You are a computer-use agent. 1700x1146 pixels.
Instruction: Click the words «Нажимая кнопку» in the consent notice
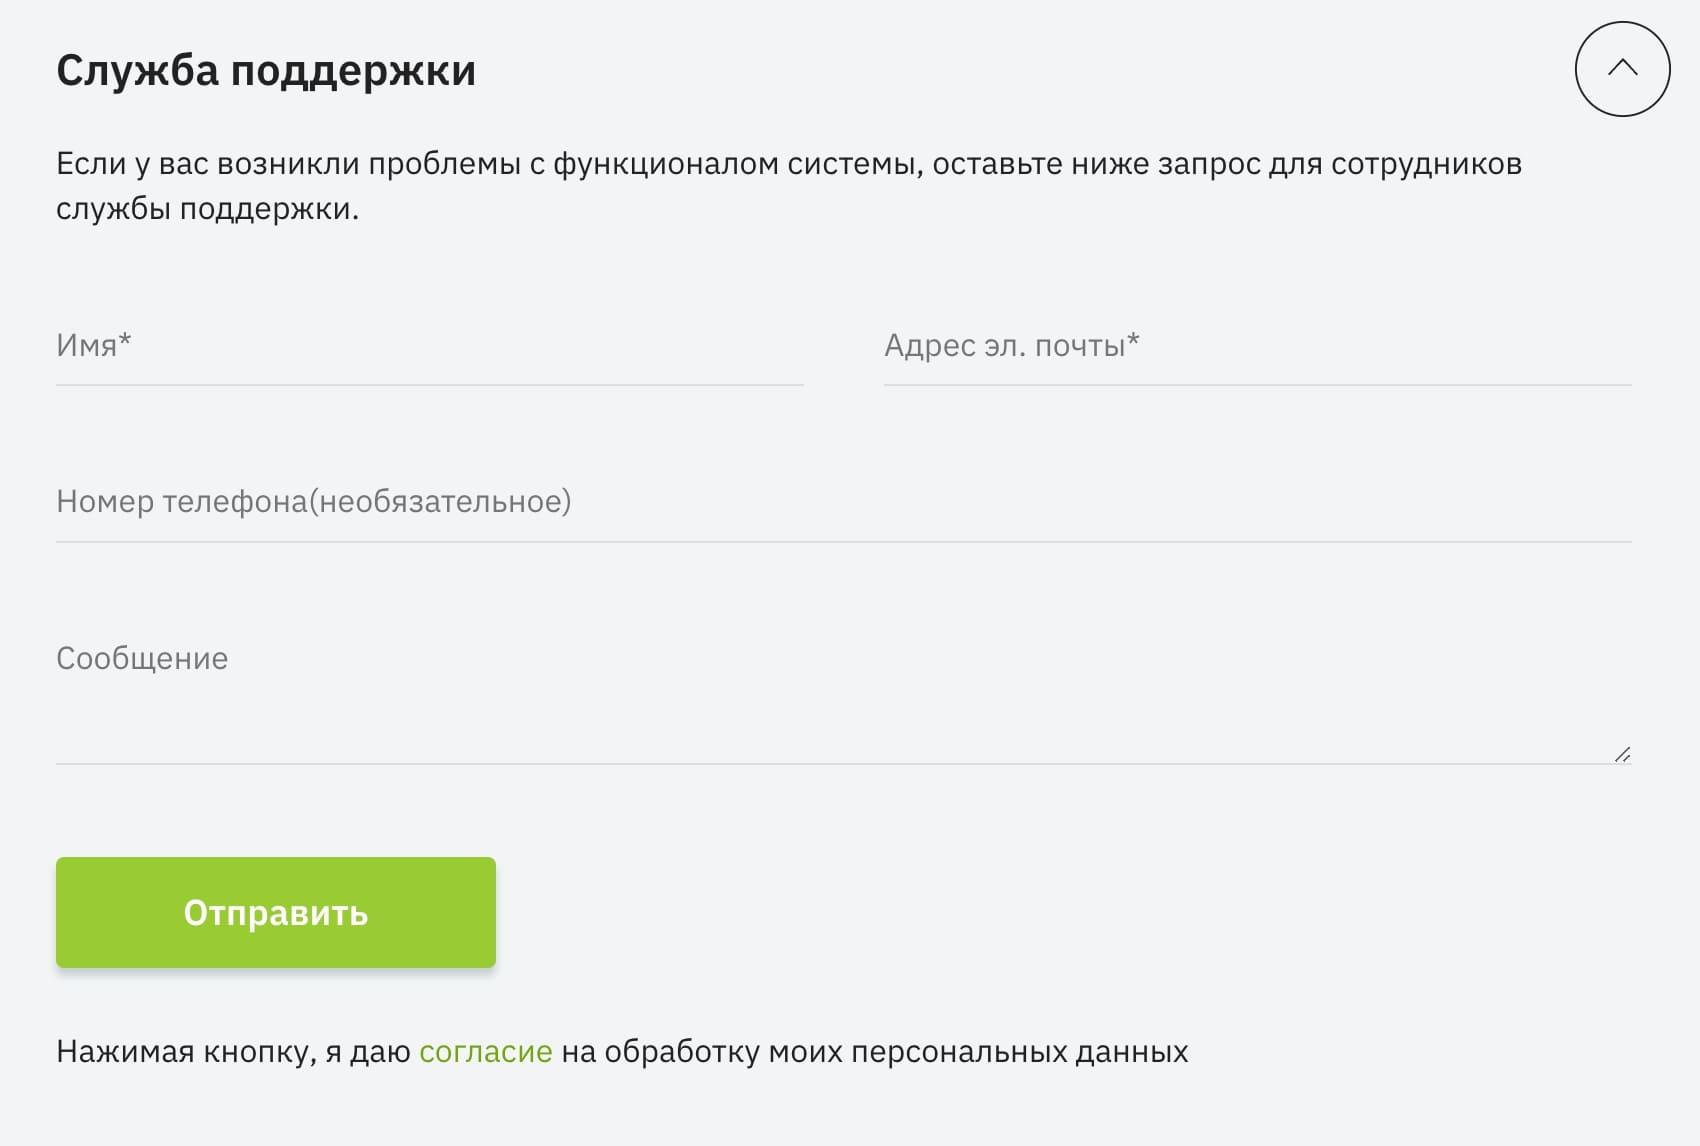pyautogui.click(x=186, y=1052)
